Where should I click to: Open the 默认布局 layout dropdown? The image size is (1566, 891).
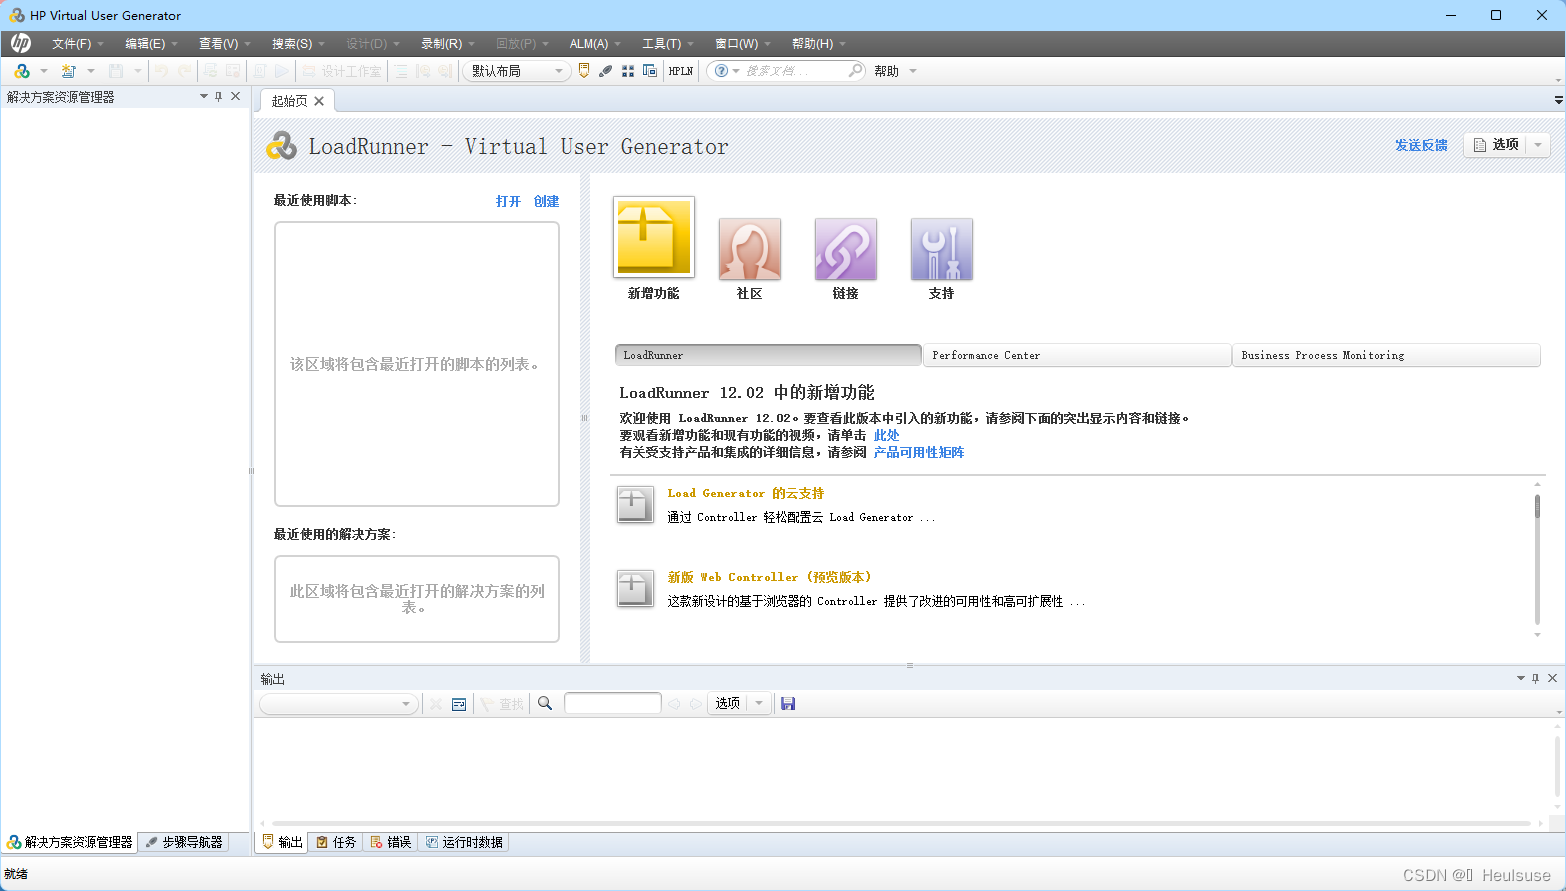point(516,71)
